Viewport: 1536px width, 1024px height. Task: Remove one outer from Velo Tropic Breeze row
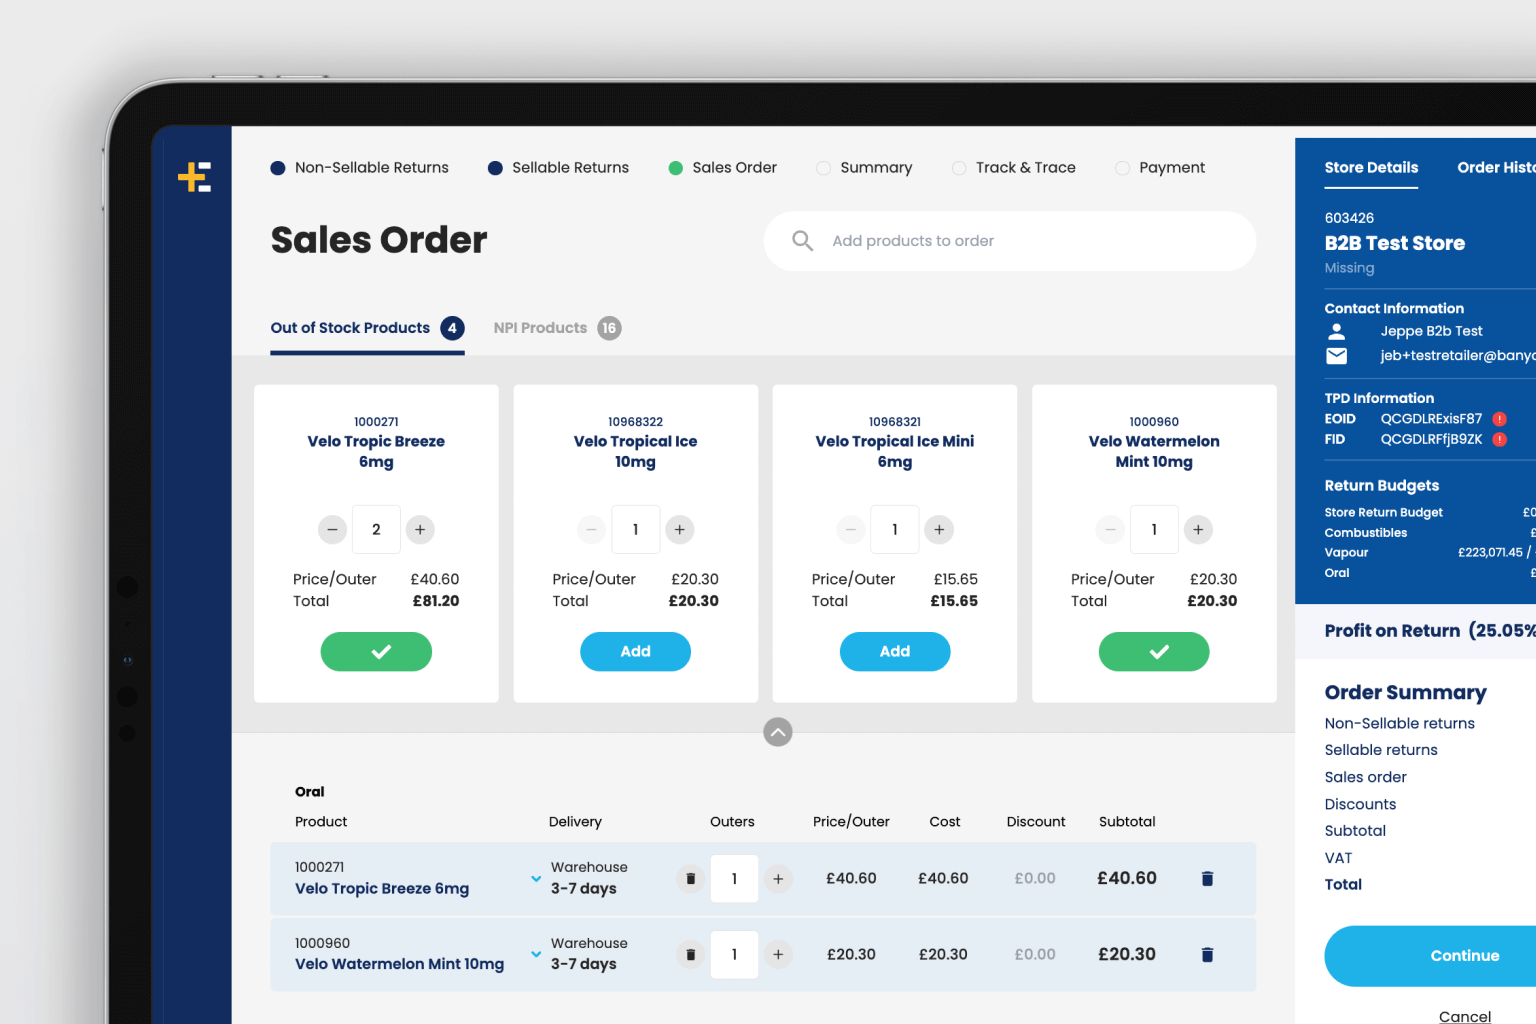coord(690,879)
